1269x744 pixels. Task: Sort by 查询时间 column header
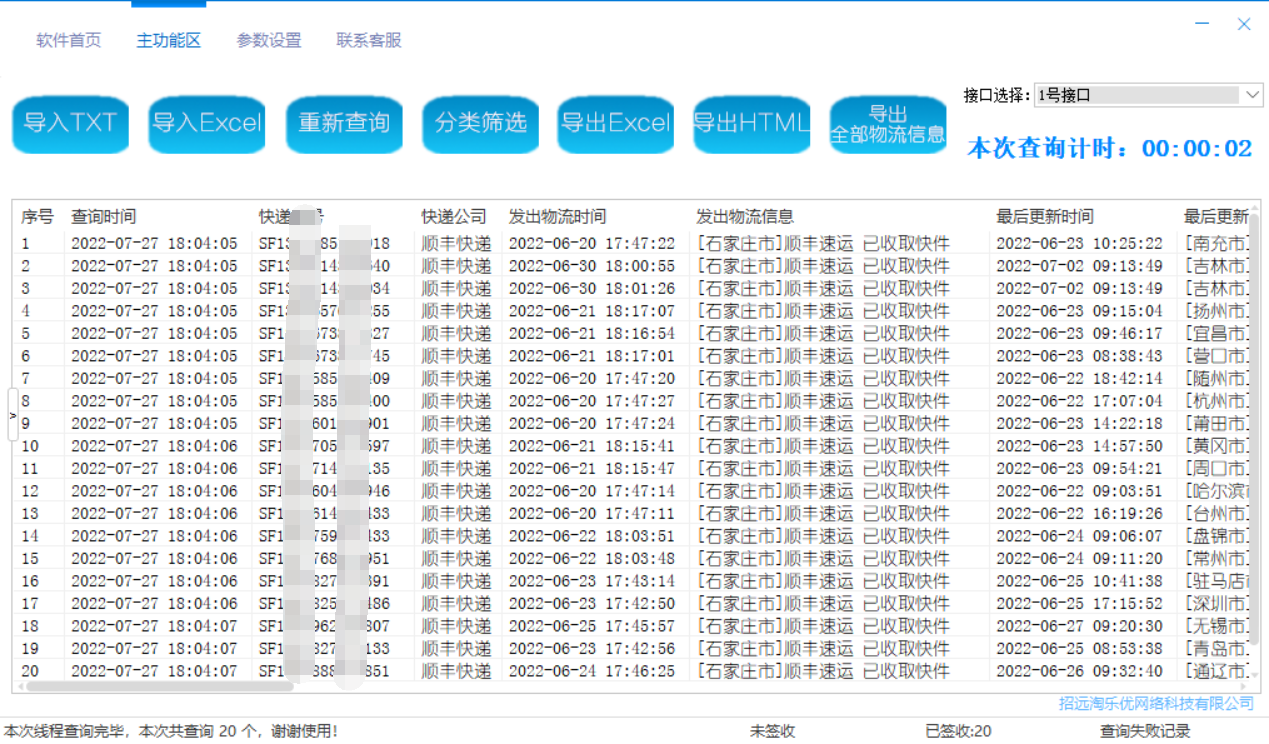104,216
